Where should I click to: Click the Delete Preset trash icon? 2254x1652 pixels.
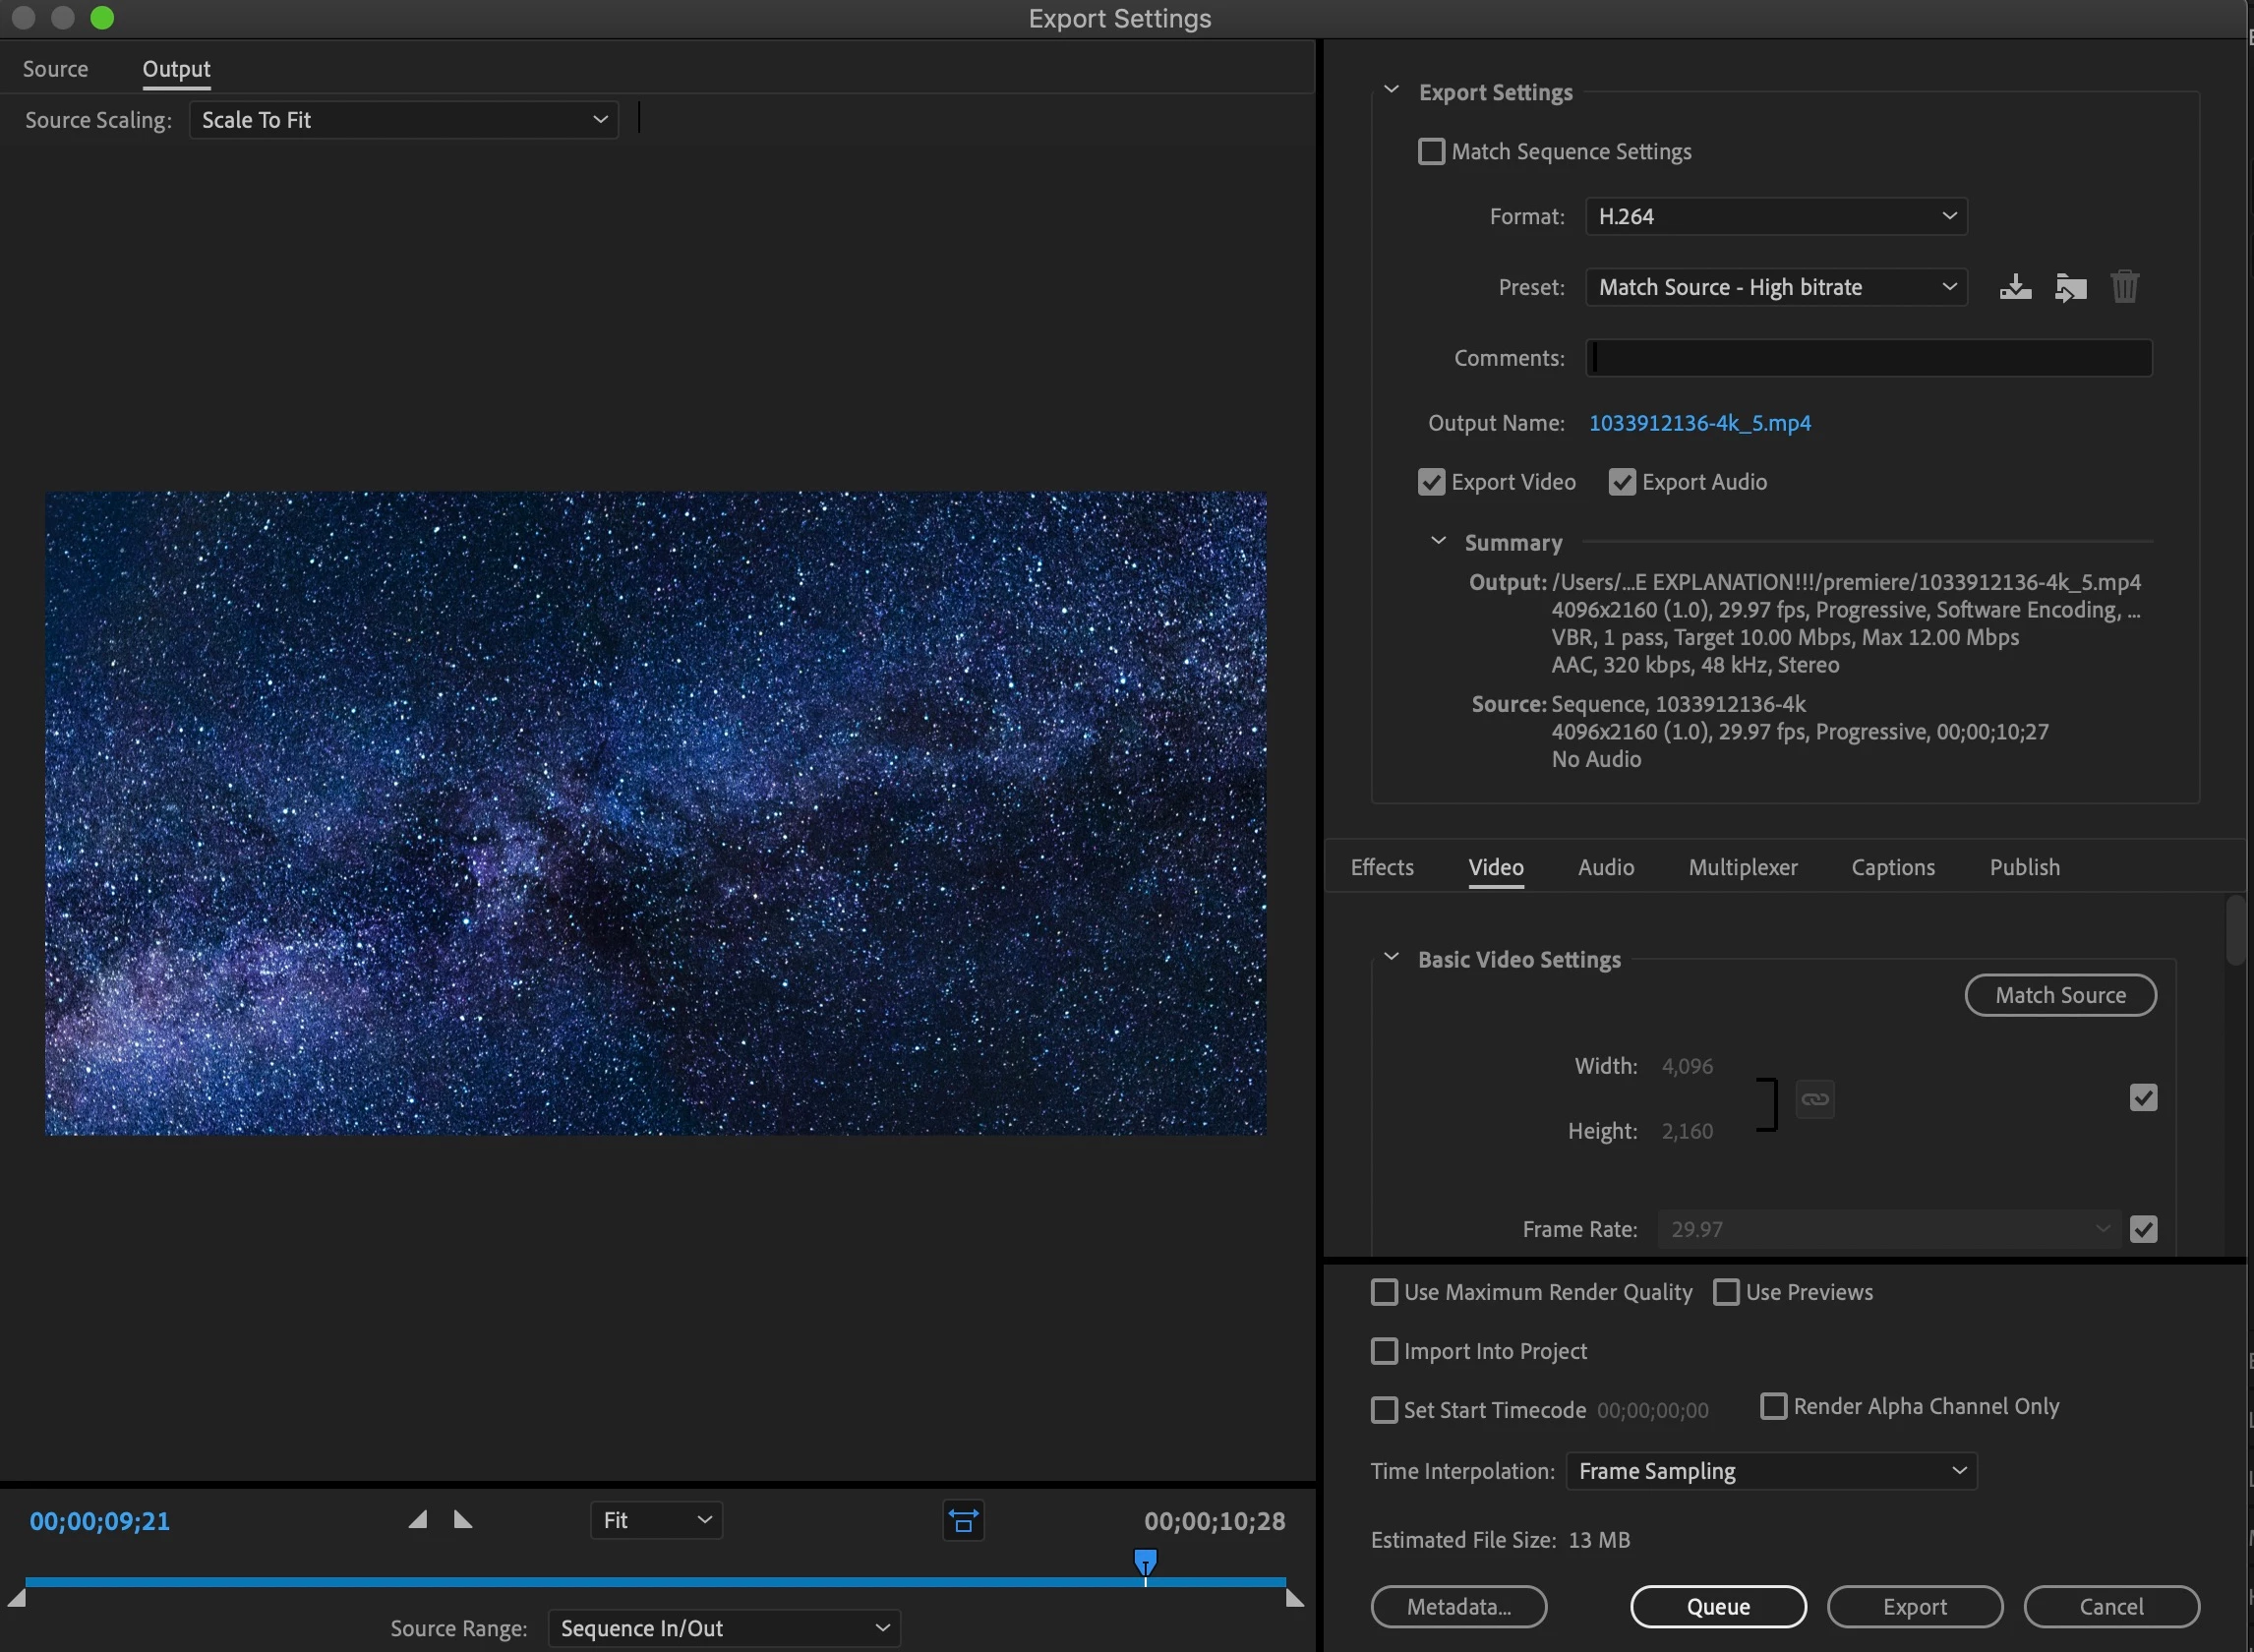click(2124, 287)
